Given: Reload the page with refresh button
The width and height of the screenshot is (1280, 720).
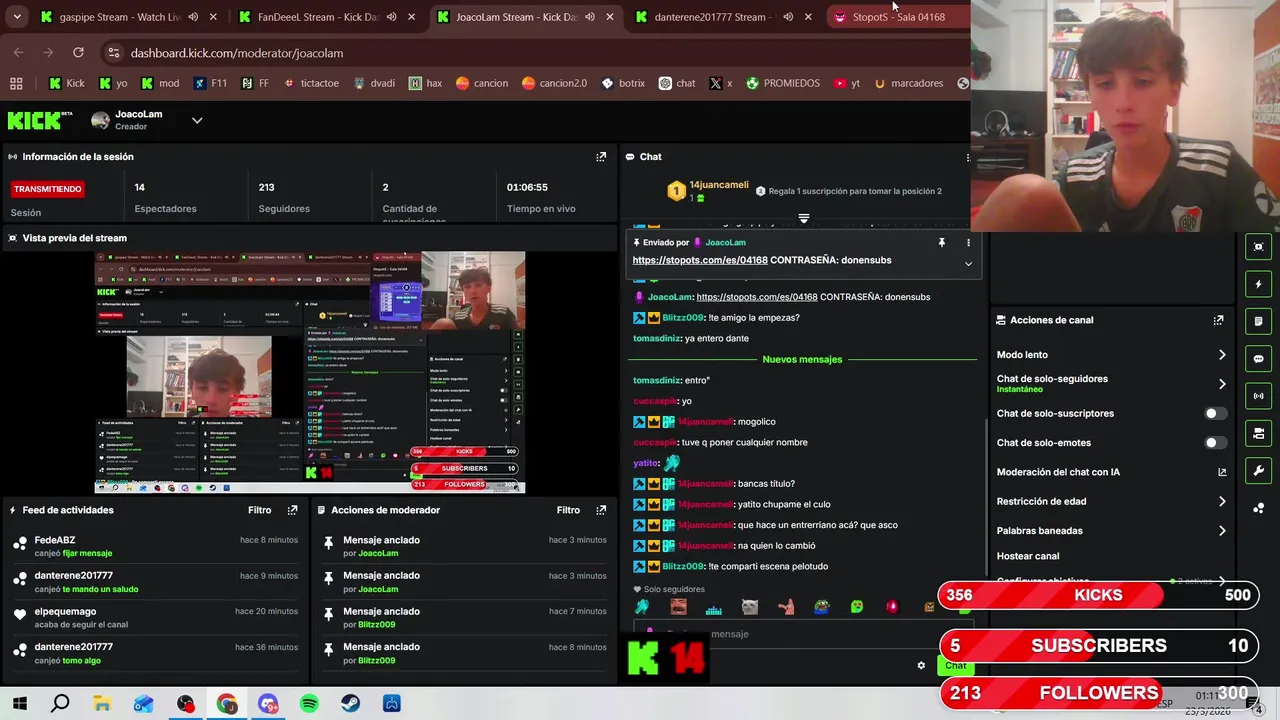Looking at the screenshot, I should tap(78, 53).
